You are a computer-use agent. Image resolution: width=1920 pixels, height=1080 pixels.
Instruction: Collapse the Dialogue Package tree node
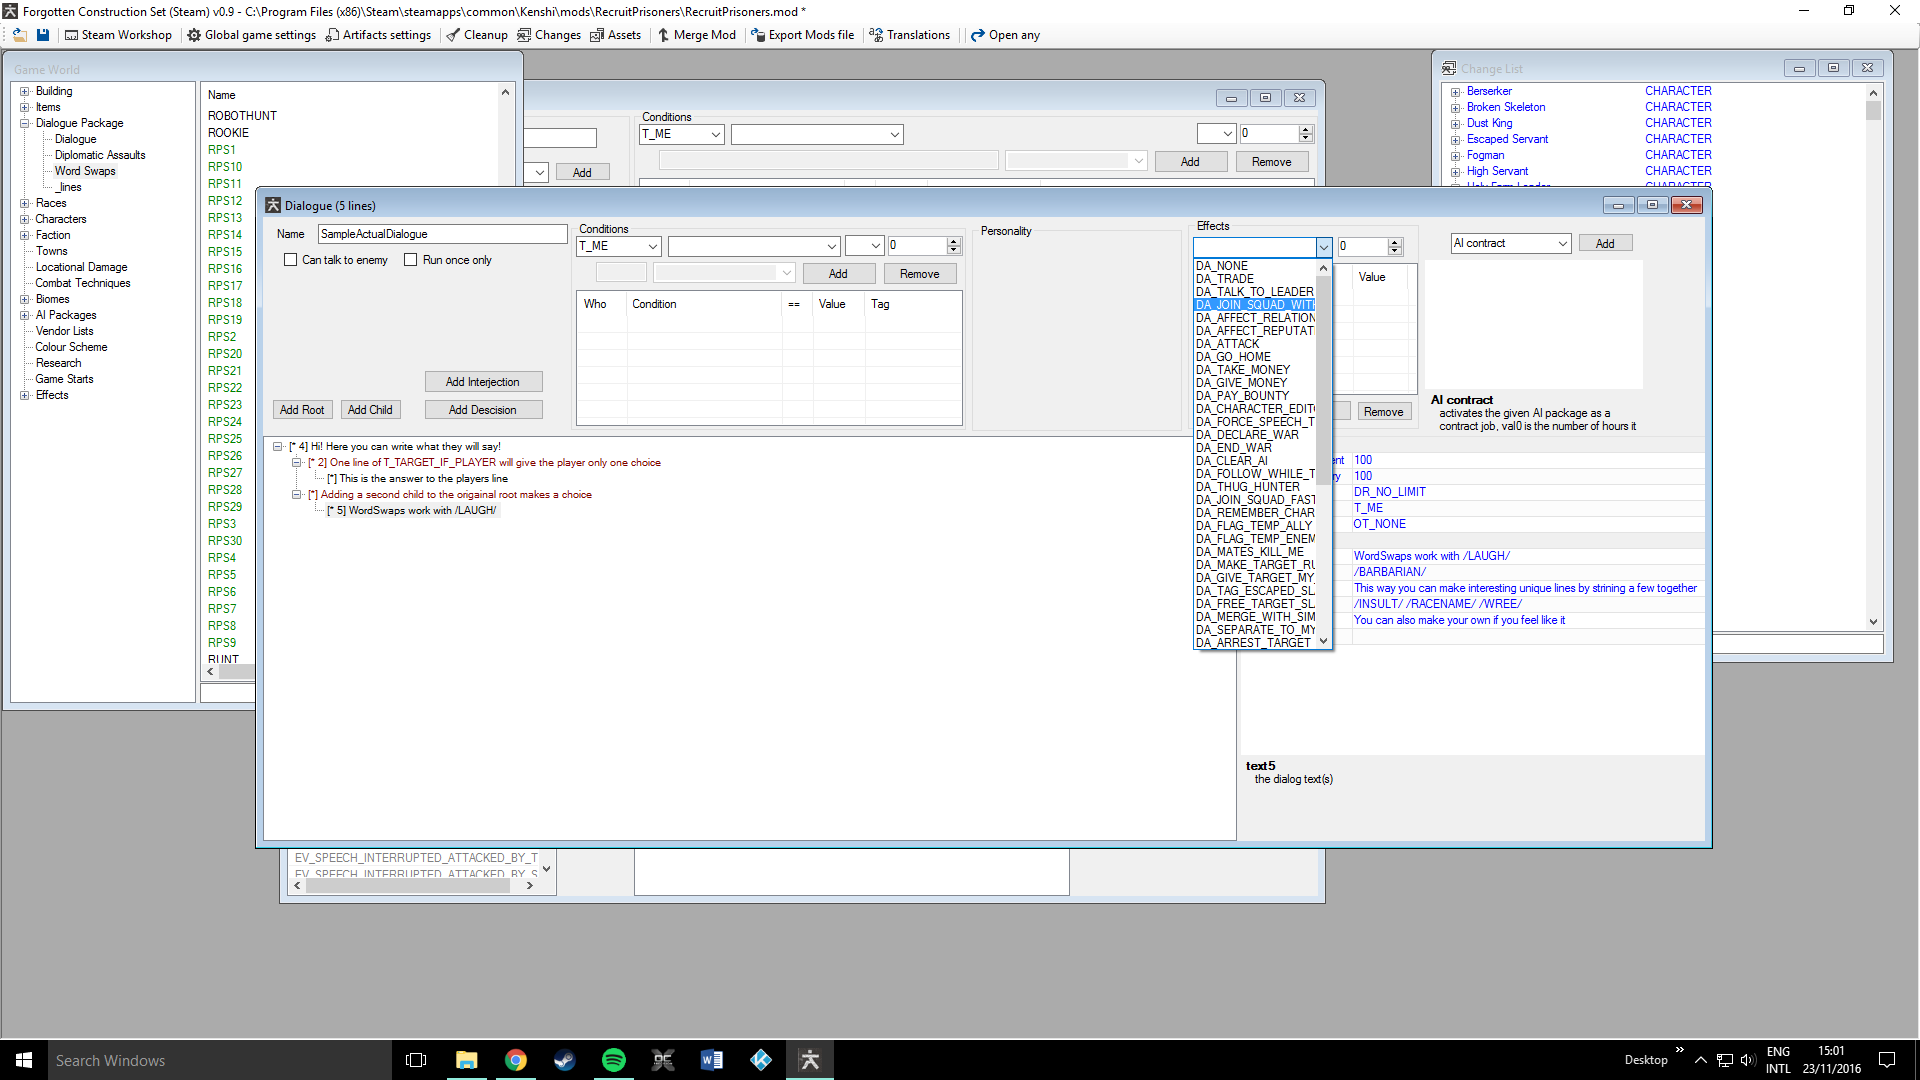point(25,123)
